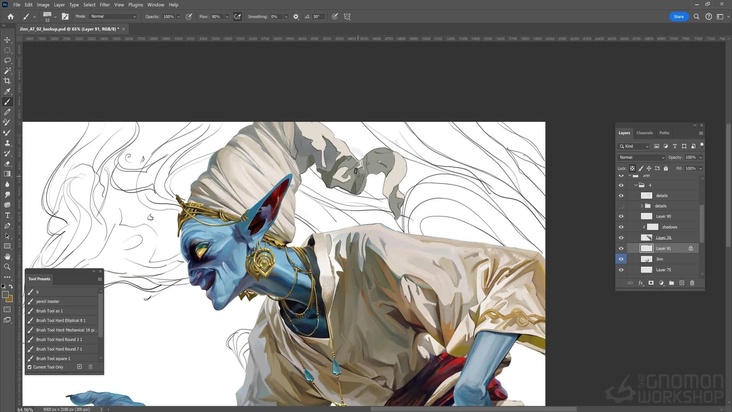Image resolution: width=732 pixels, height=412 pixels.
Task: Show the hidden details group
Action: coord(621,206)
